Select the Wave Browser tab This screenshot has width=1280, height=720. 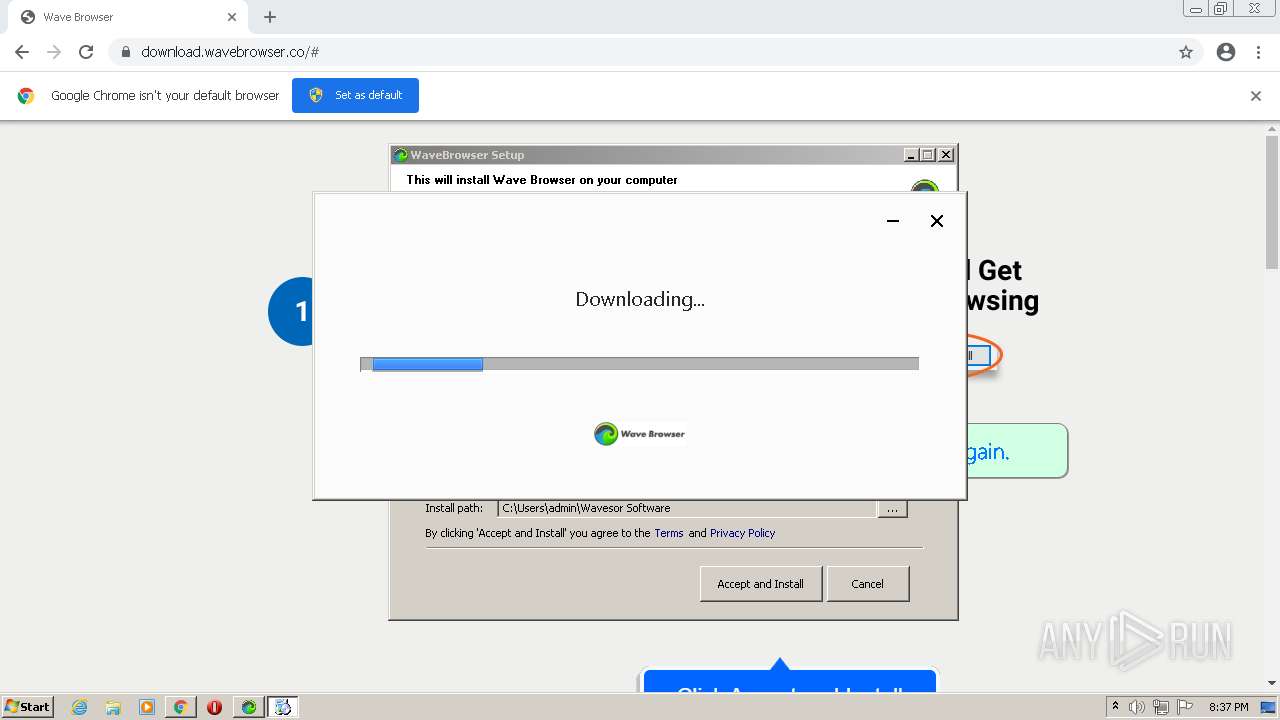[x=126, y=17]
